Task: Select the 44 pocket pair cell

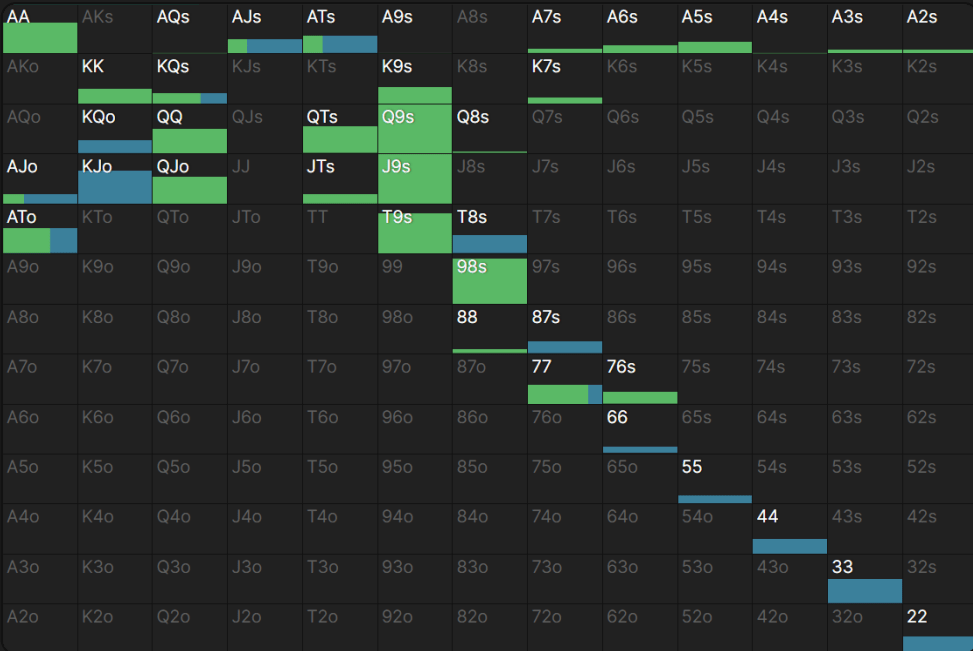Action: point(790,529)
